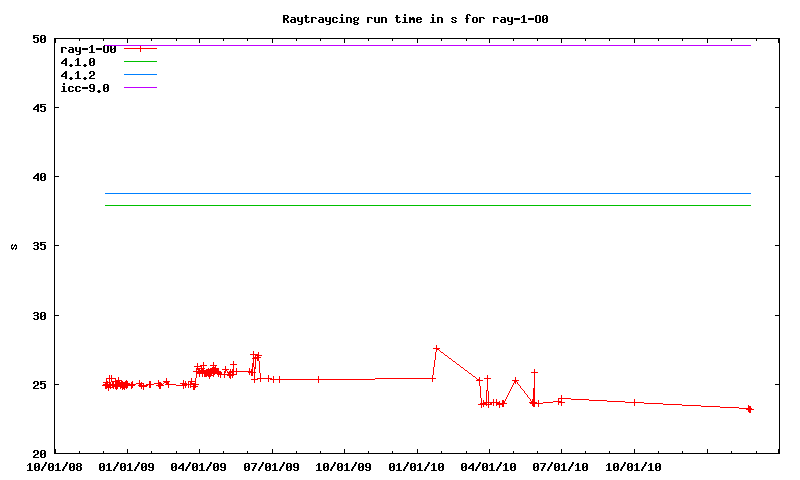Select the ray-1-00 legend label

pyautogui.click(x=88, y=48)
